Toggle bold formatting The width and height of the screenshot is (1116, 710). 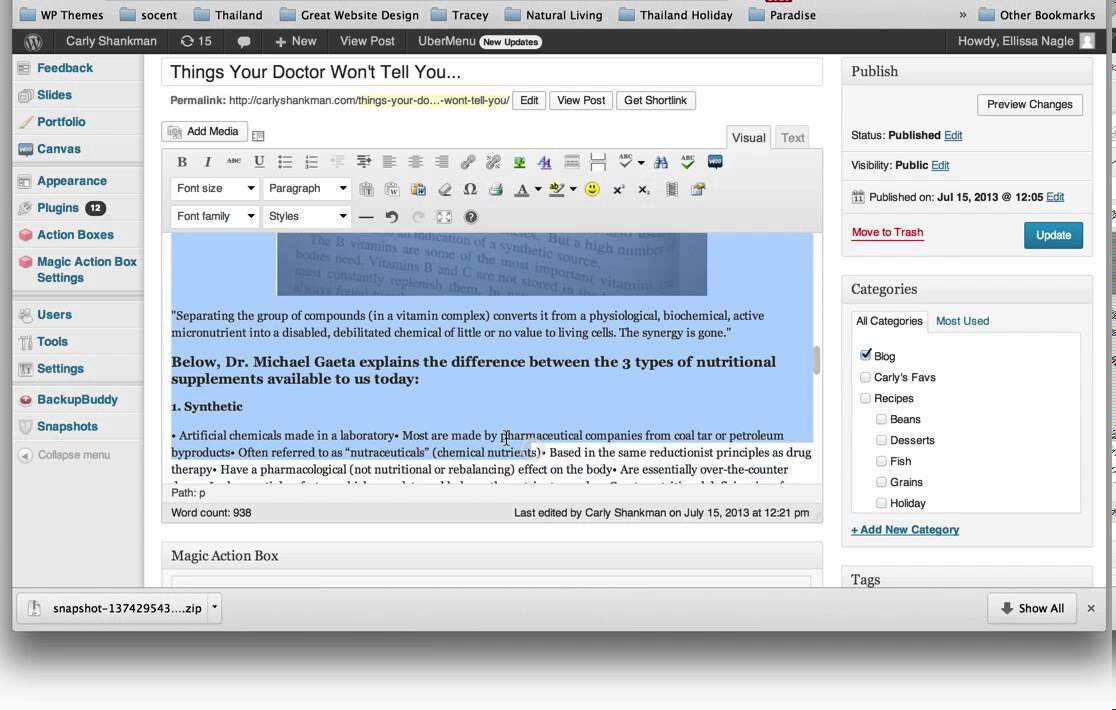point(182,162)
